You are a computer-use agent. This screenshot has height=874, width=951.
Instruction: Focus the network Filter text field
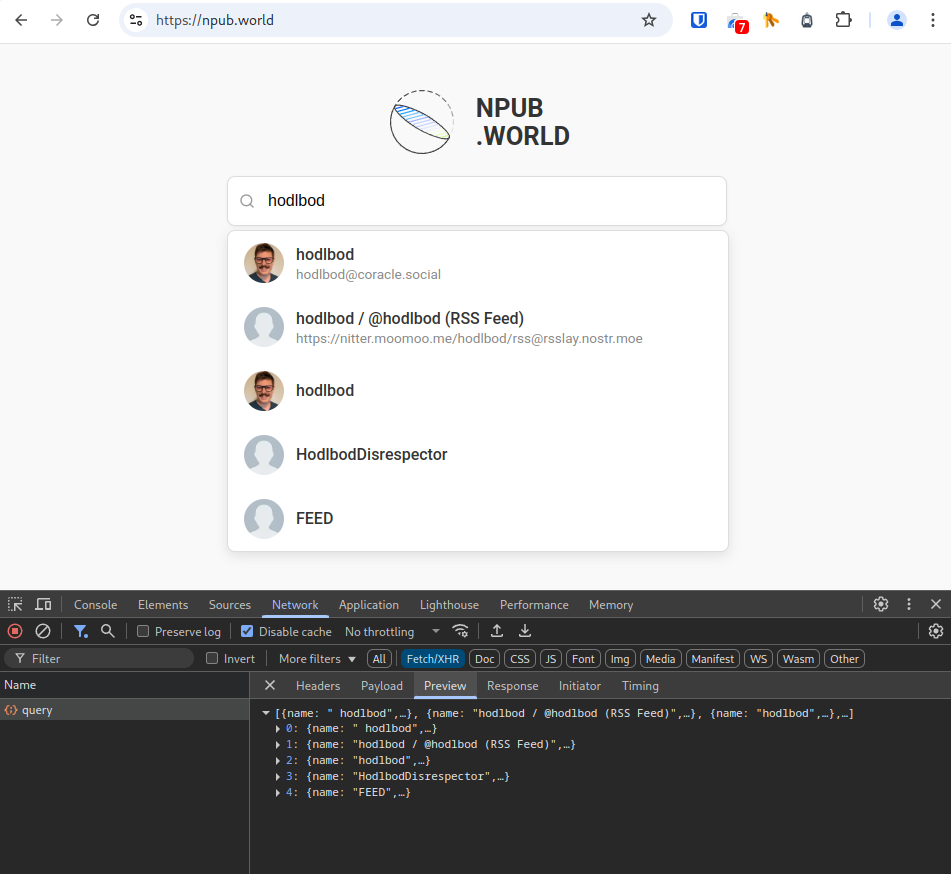(x=99, y=659)
